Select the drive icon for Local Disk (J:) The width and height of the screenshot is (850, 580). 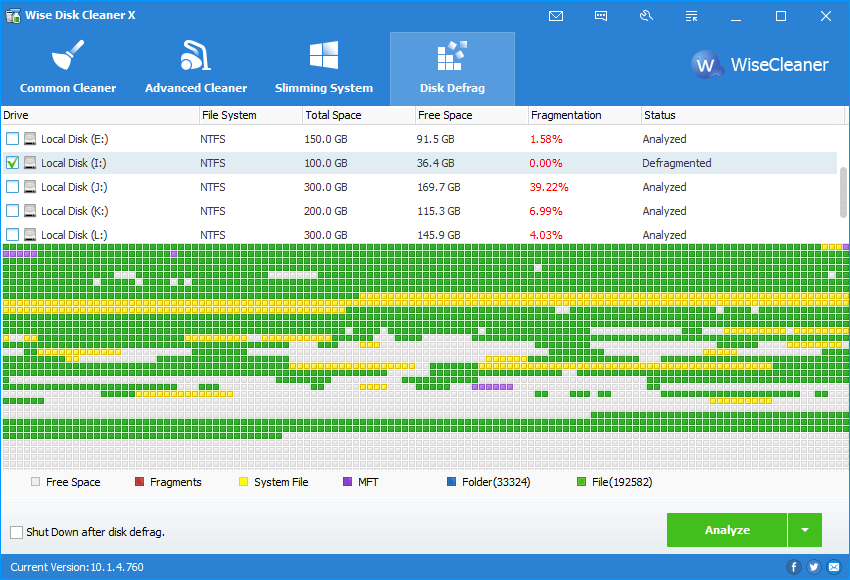30,186
